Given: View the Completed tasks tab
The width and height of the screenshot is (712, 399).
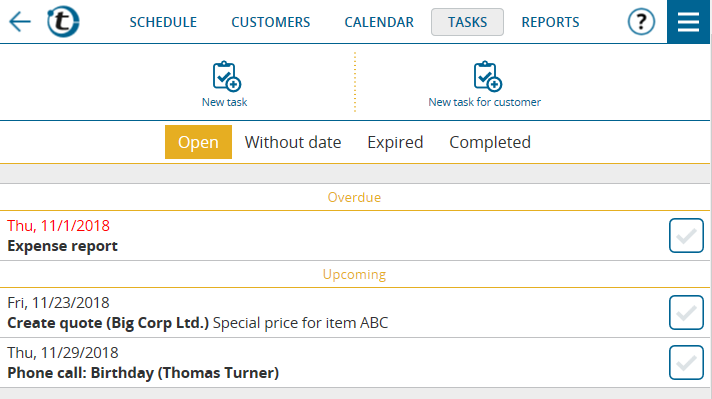Looking at the screenshot, I should [x=490, y=142].
